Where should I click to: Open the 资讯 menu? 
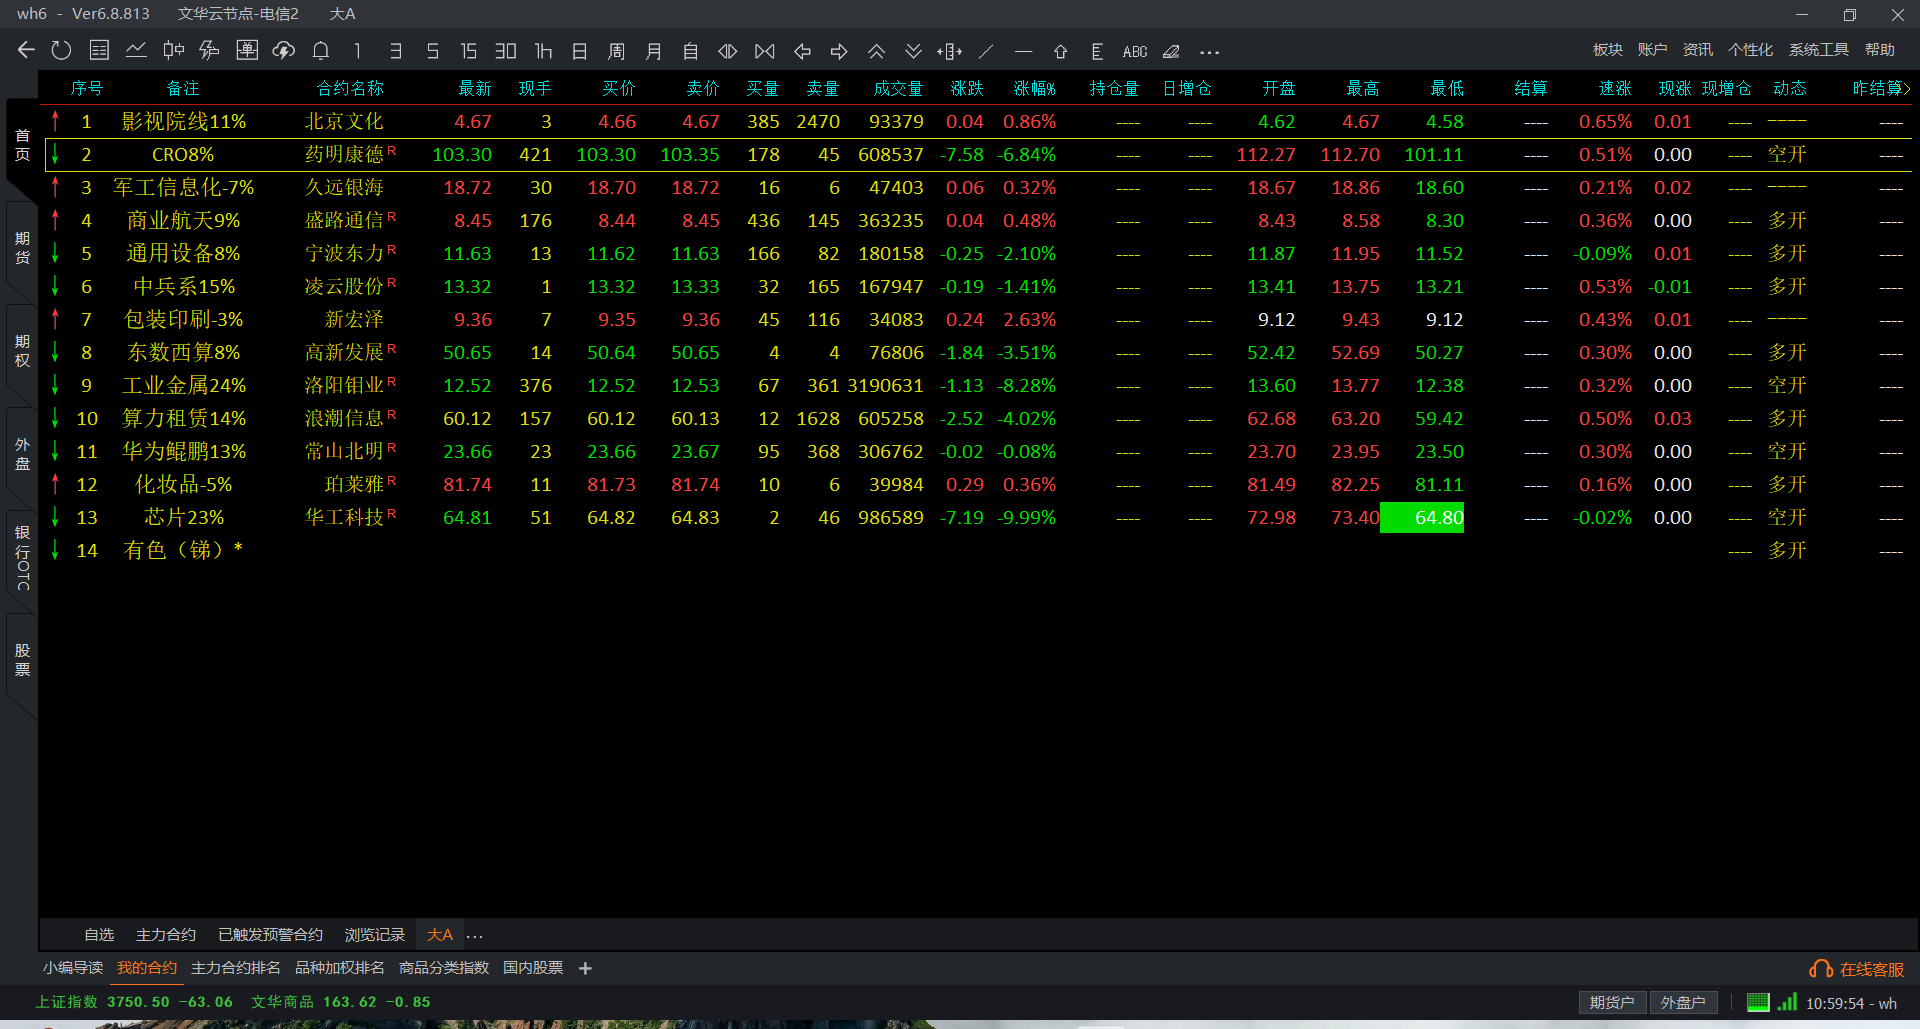click(1697, 50)
